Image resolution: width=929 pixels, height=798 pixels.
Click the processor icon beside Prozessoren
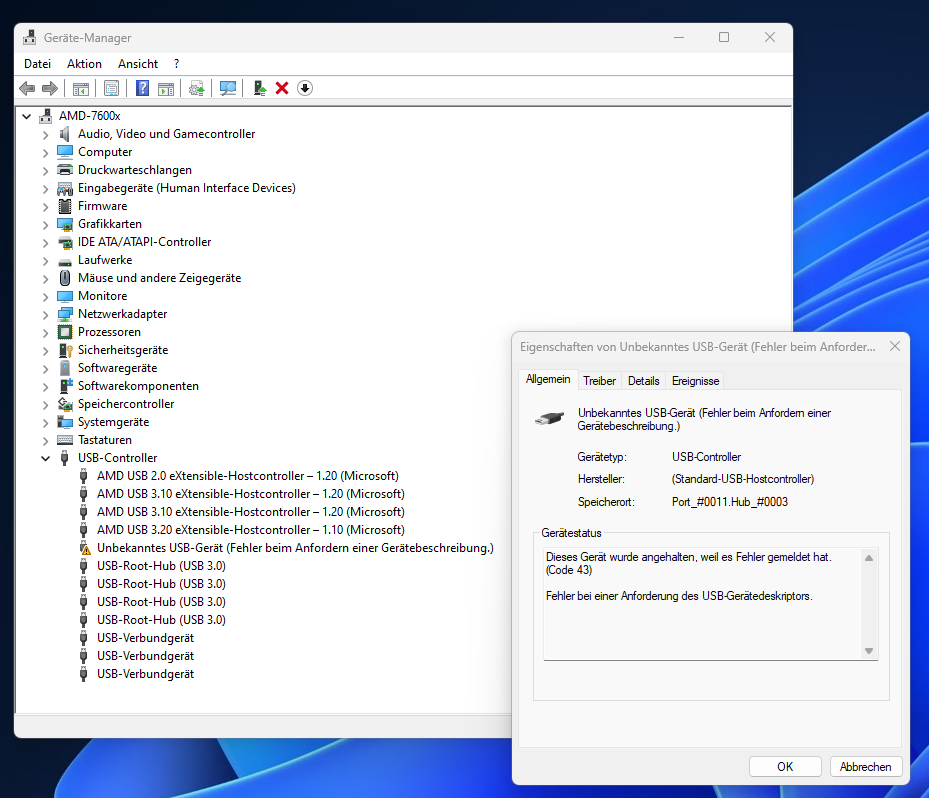[x=65, y=332]
